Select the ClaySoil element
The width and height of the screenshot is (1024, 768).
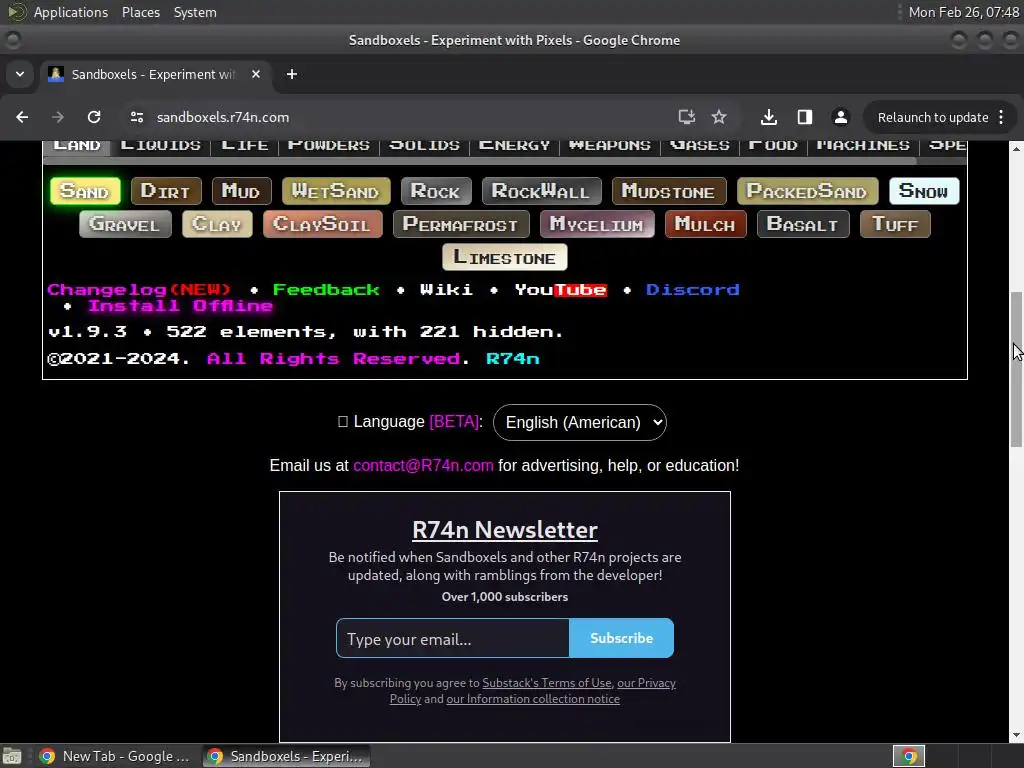[x=323, y=224]
